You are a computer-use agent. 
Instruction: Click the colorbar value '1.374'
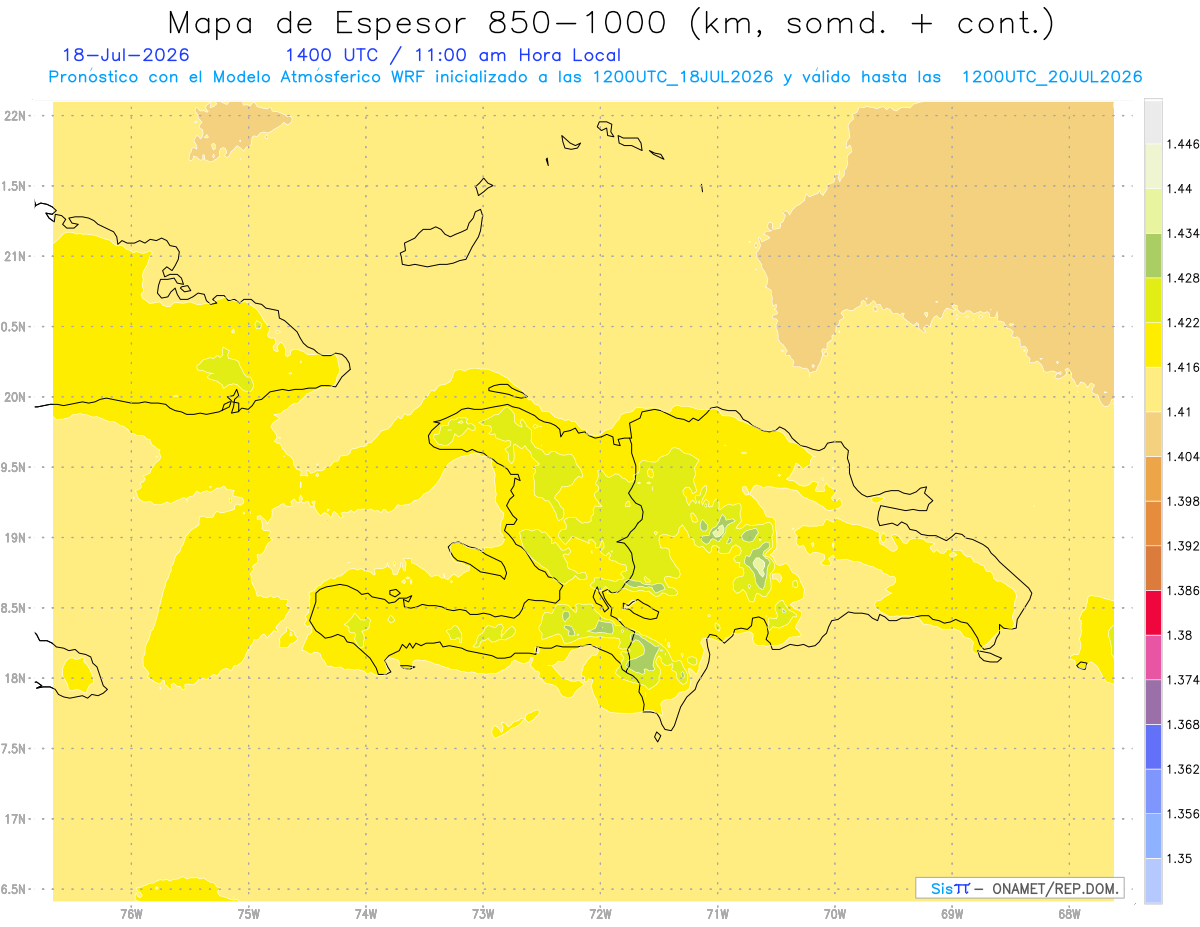click(1184, 680)
